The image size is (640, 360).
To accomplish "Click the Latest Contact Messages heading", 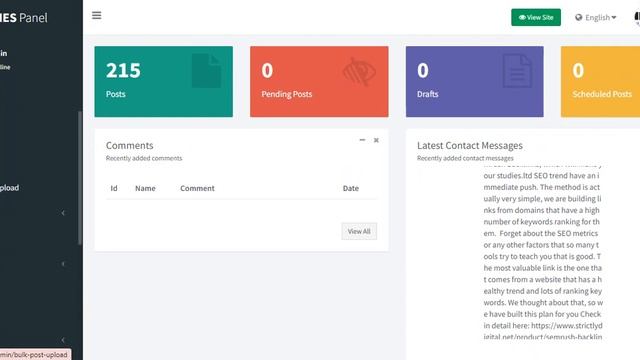I will 470,146.
